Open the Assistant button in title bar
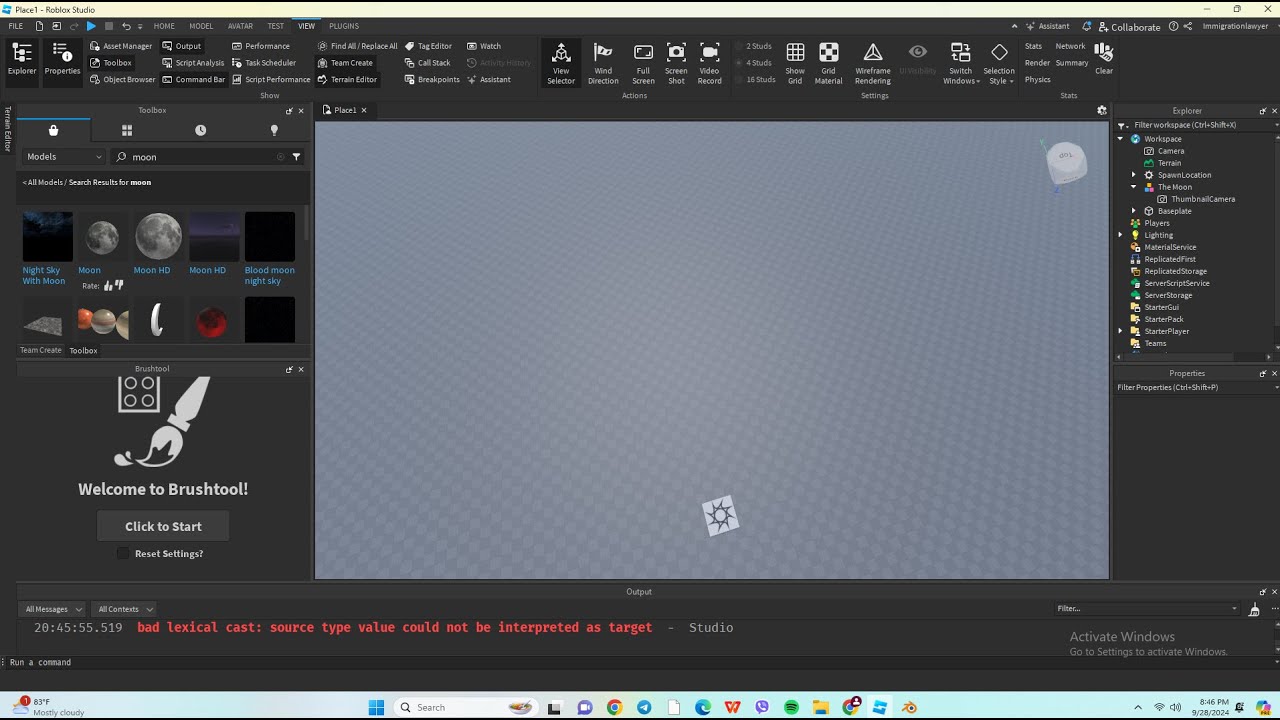The width and height of the screenshot is (1280, 720). (x=1047, y=26)
